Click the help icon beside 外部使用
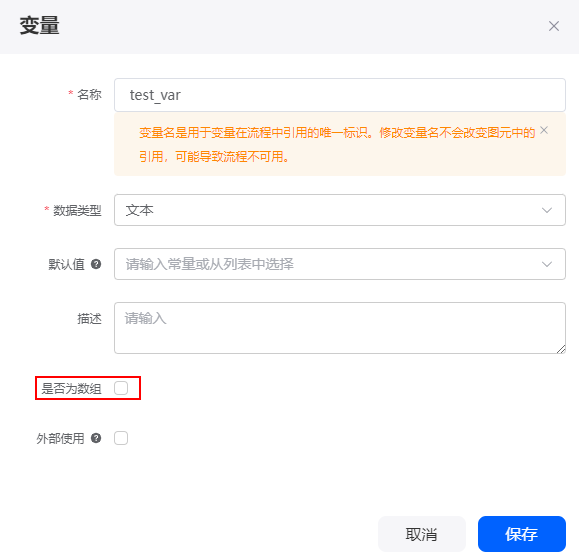Viewport: 579px width, 557px height. 96,438
